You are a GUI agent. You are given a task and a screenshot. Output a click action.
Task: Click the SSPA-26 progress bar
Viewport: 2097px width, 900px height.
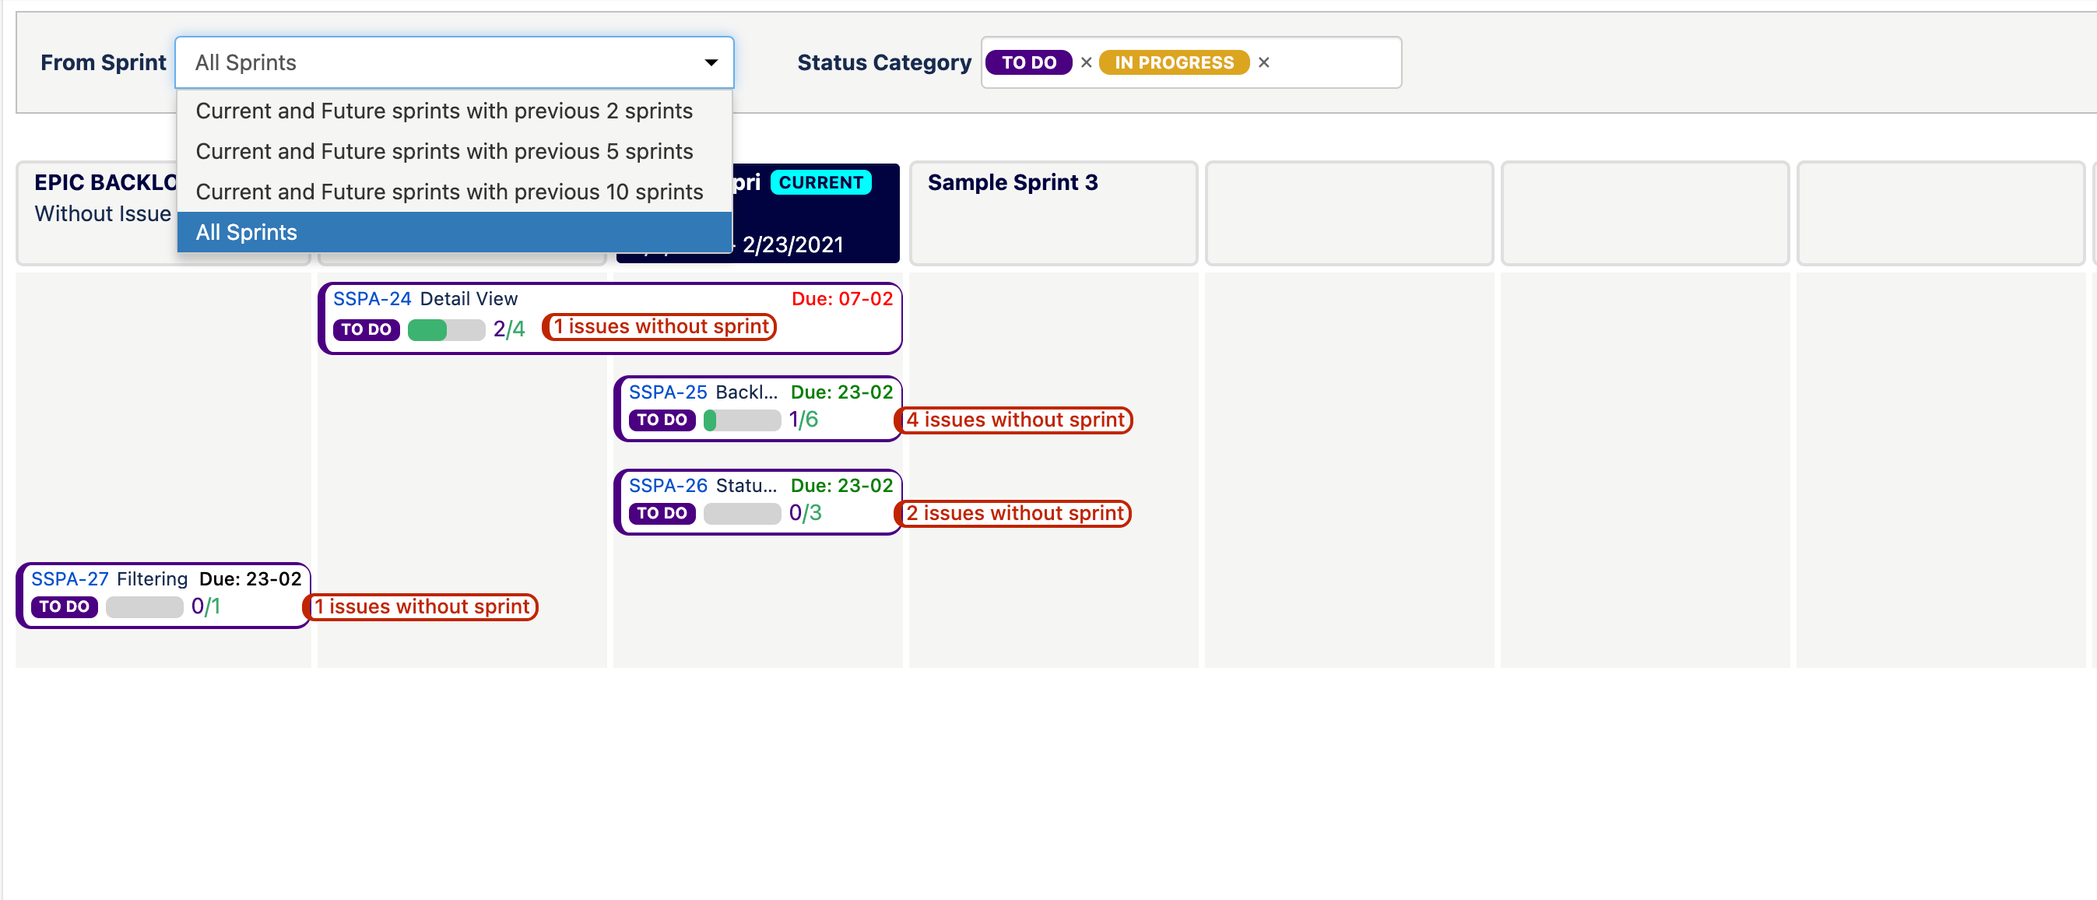[742, 514]
